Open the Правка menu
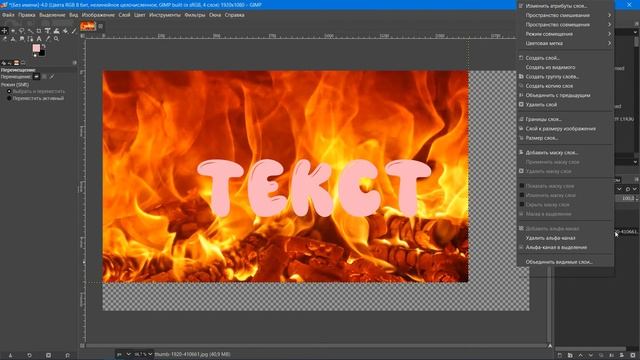 tap(27, 15)
